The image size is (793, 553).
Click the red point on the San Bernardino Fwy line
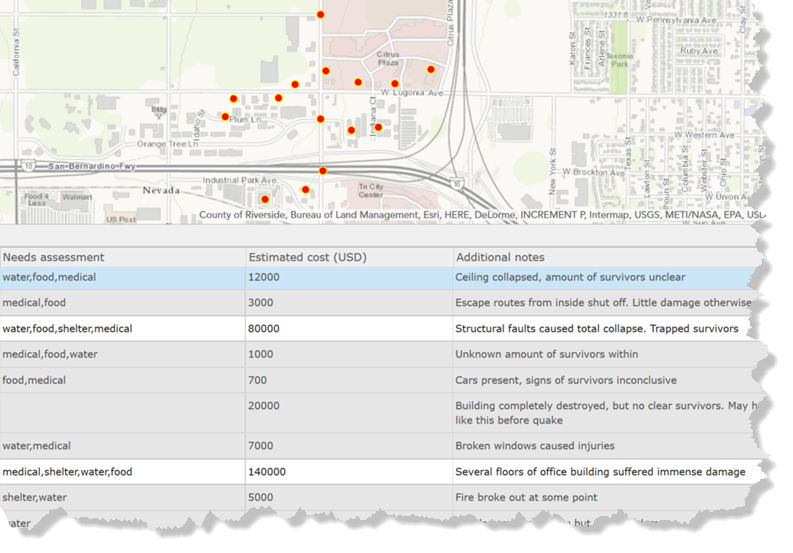point(323,171)
